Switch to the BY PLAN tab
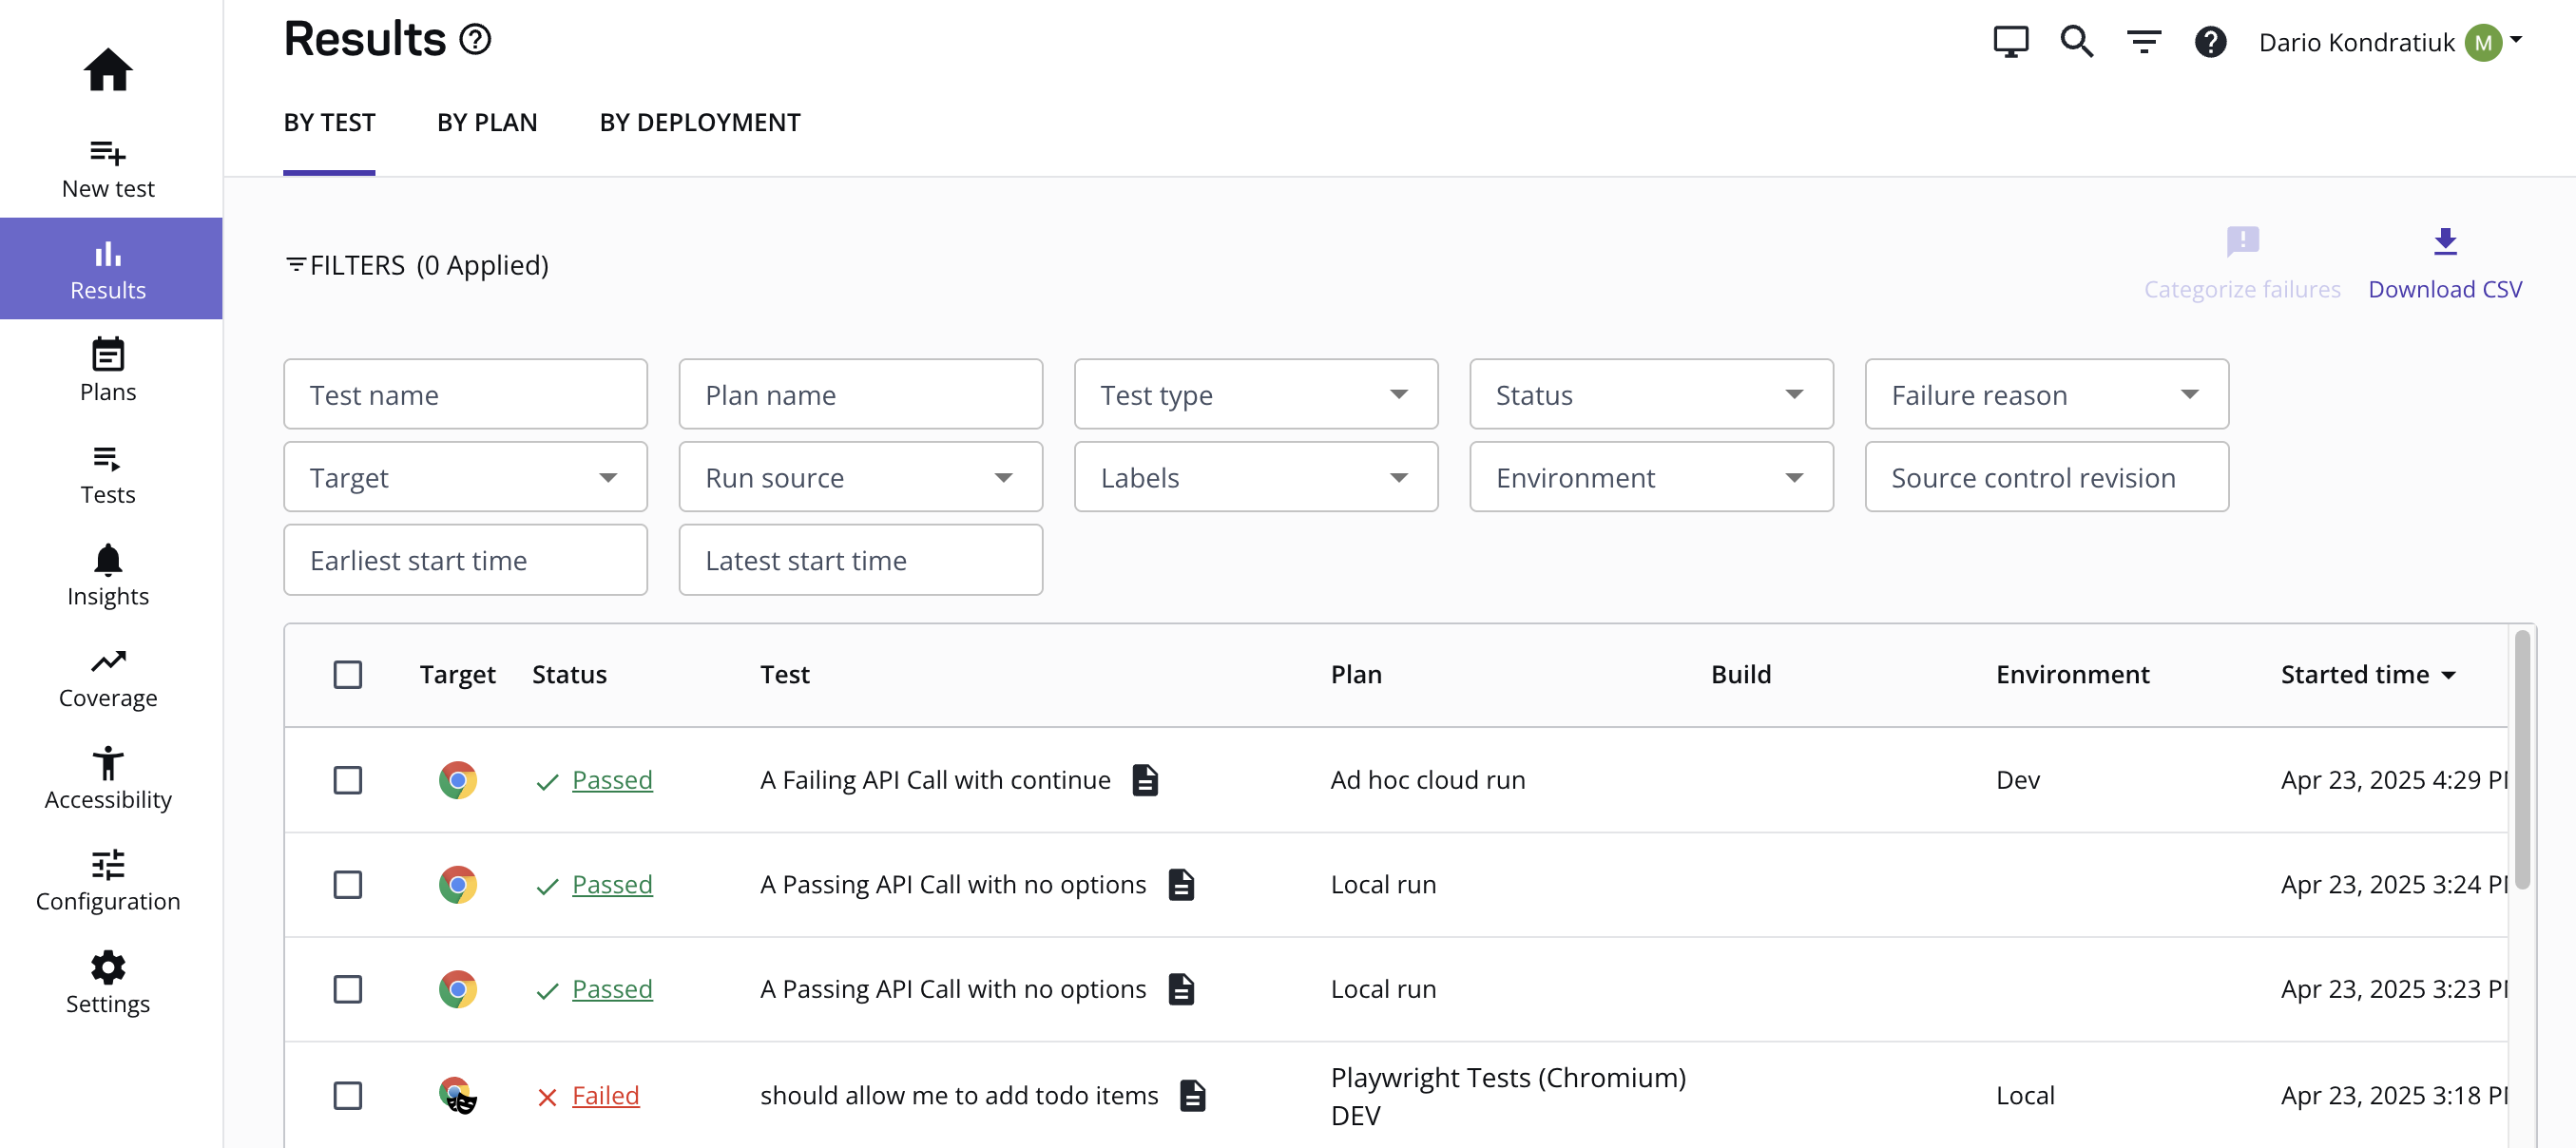This screenshot has height=1148, width=2576. [487, 123]
